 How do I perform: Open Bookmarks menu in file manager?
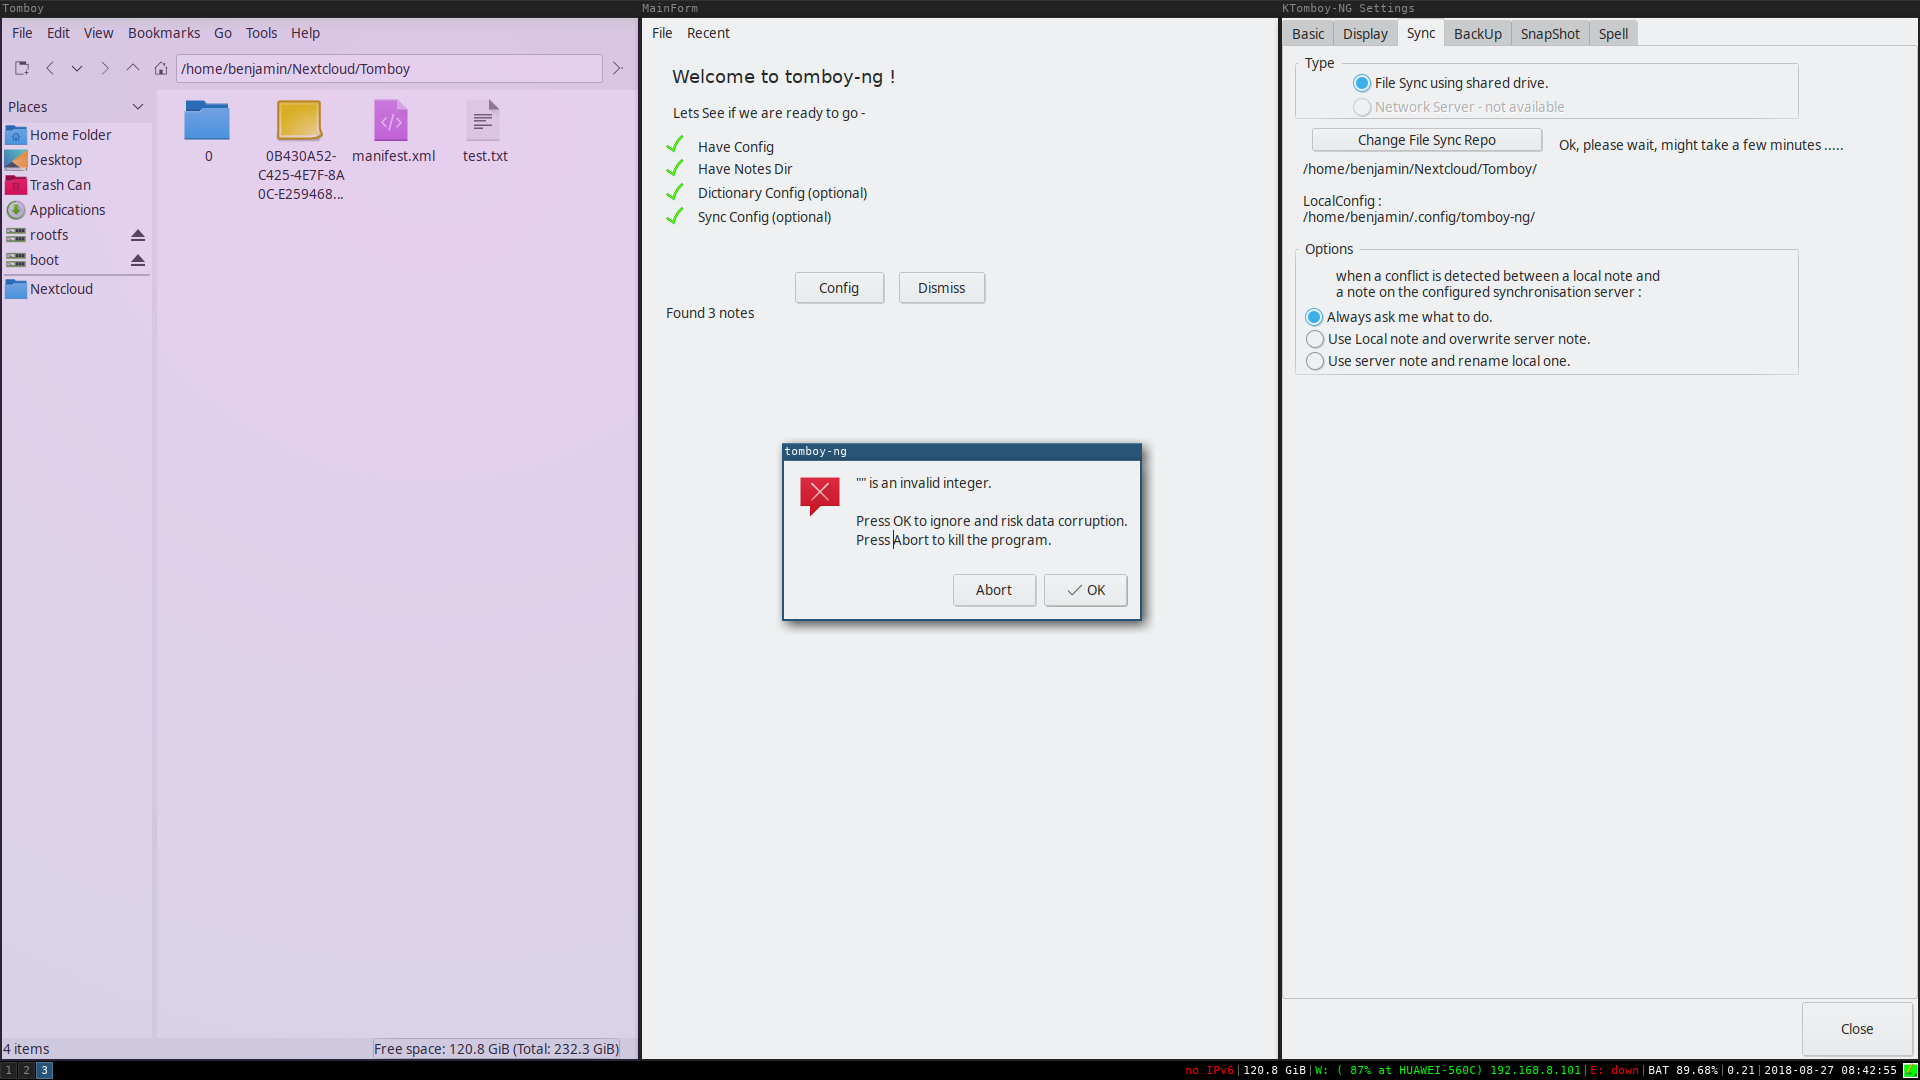[x=164, y=33]
